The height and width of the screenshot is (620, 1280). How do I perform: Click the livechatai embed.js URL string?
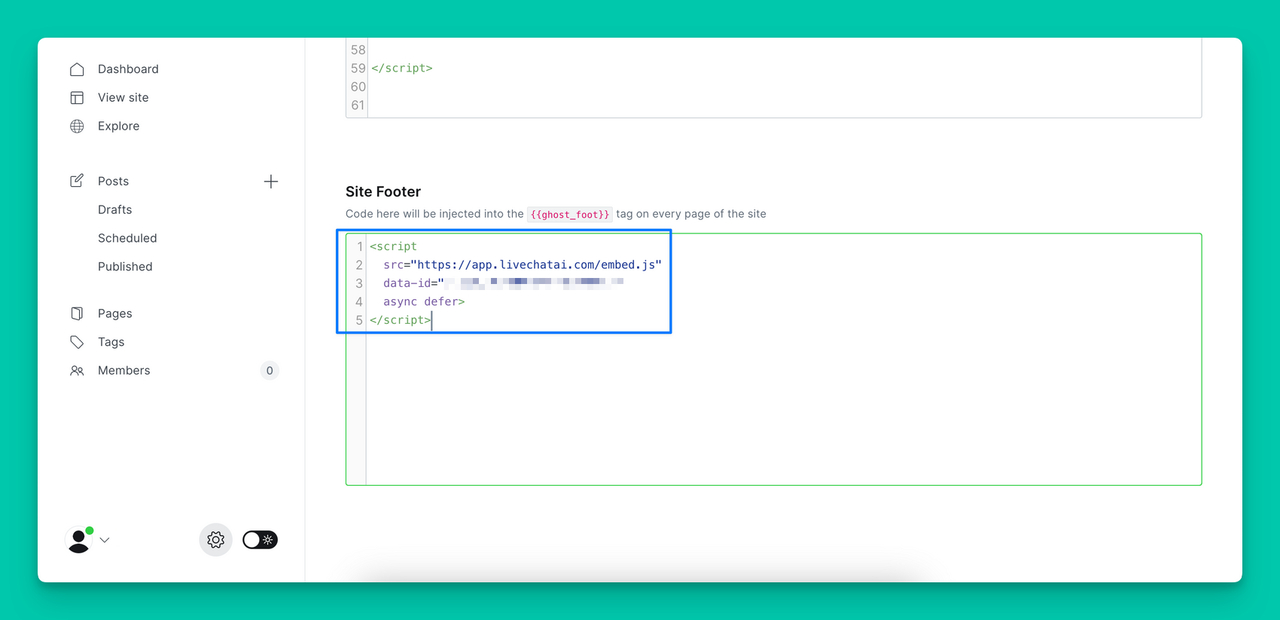point(536,265)
